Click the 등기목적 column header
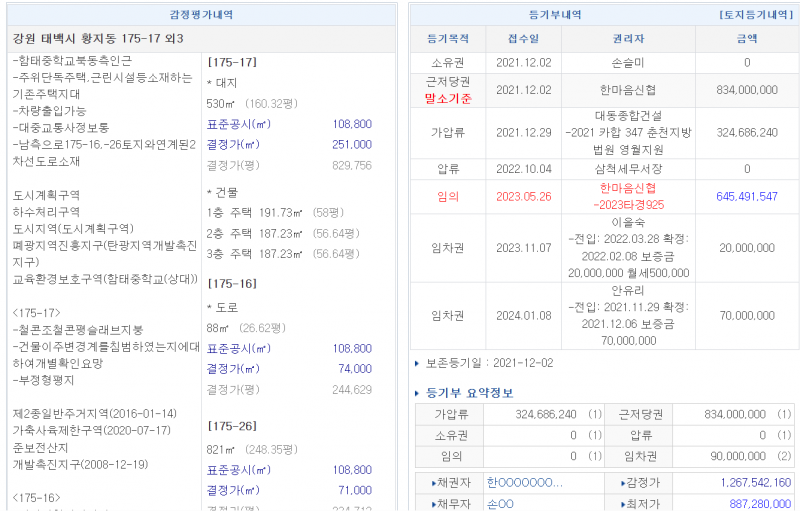This screenshot has width=800, height=511. pyautogui.click(x=447, y=38)
